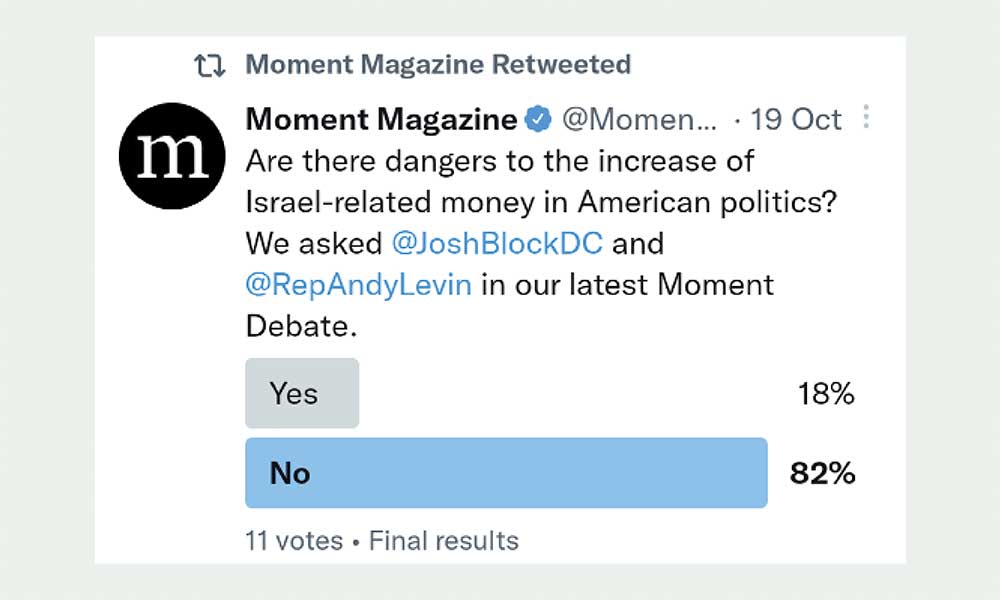Click the retweet arrows icon
This screenshot has height=600, width=1000.
(210, 65)
